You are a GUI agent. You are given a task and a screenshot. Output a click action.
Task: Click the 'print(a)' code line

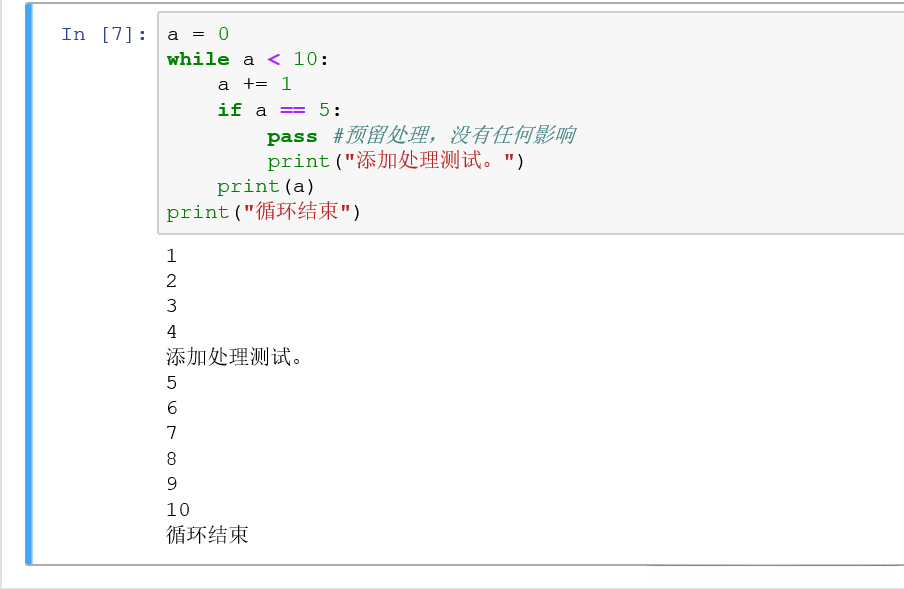[x=266, y=186]
